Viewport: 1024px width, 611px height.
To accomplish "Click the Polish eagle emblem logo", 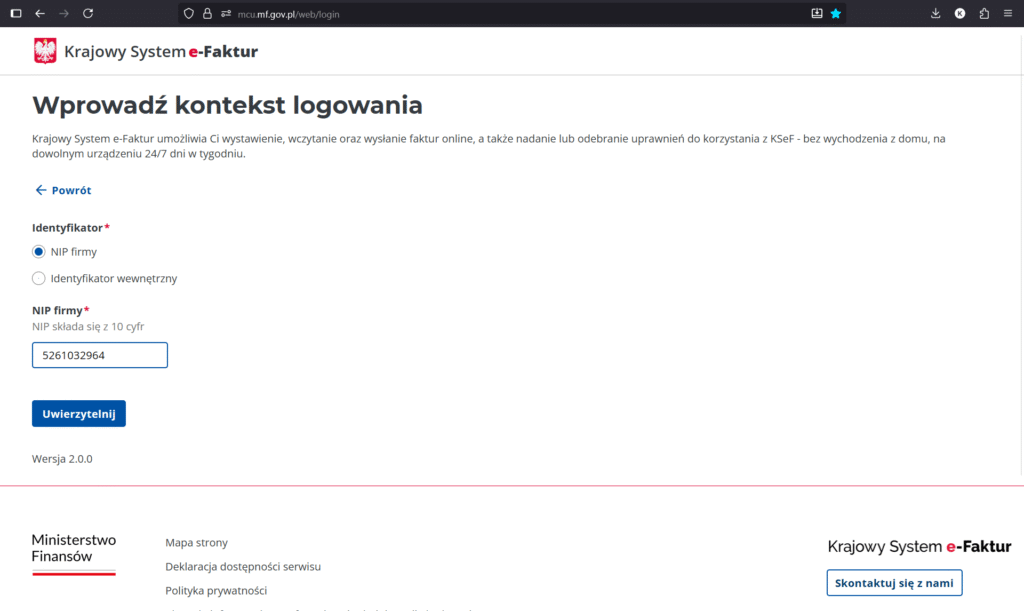I will click(x=45, y=51).
